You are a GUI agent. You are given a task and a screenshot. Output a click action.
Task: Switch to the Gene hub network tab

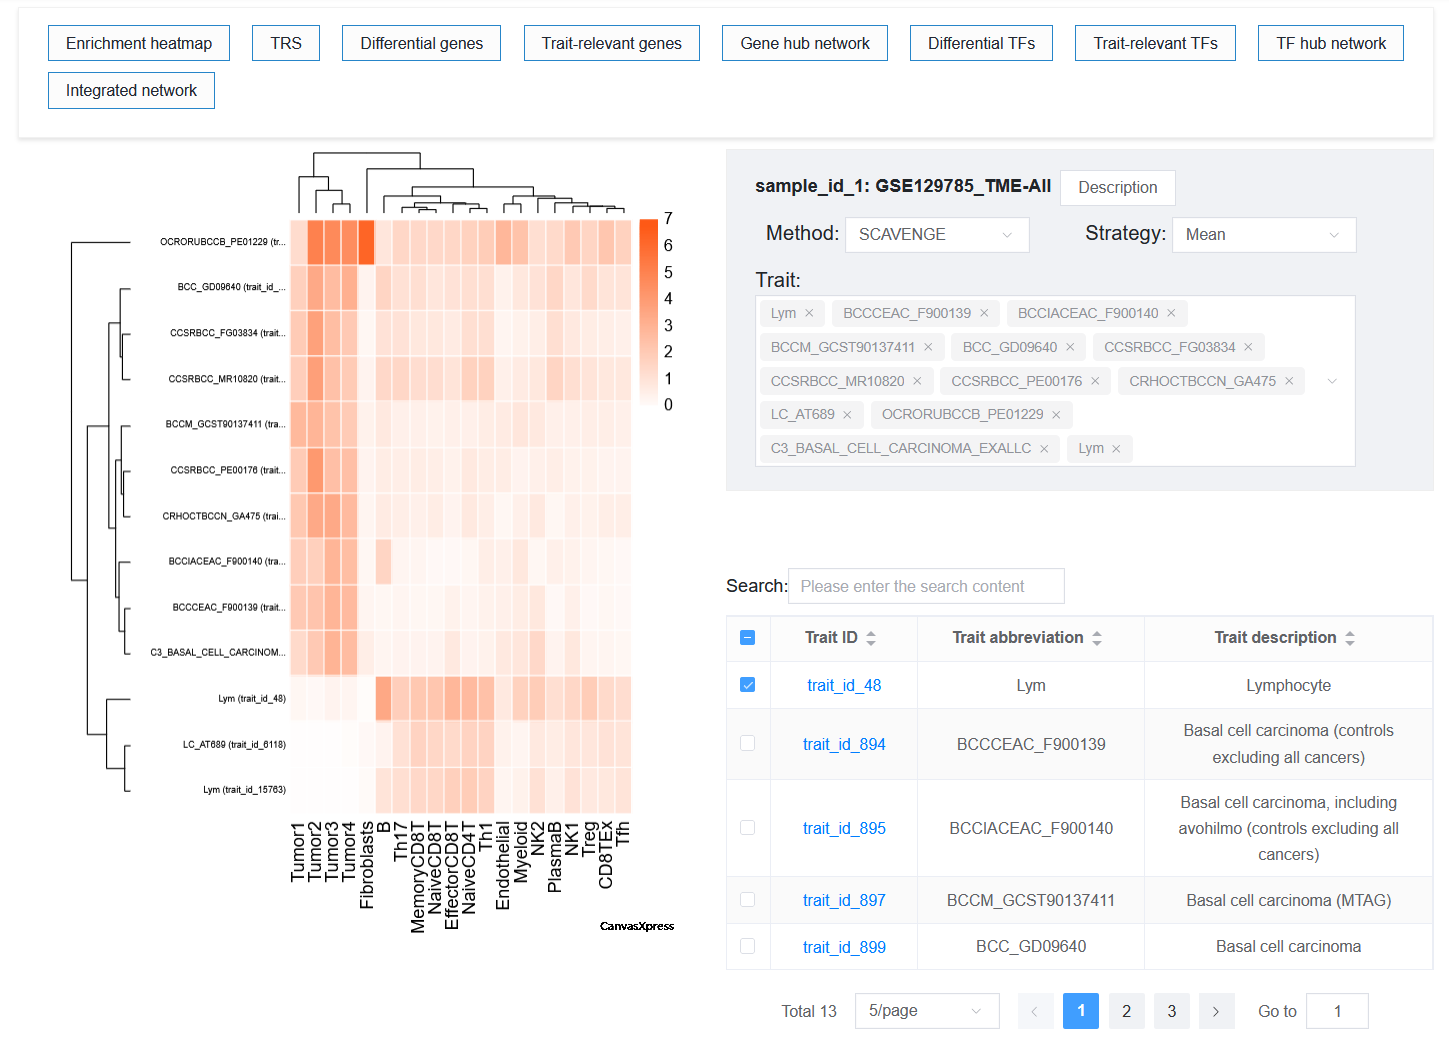[x=805, y=43]
